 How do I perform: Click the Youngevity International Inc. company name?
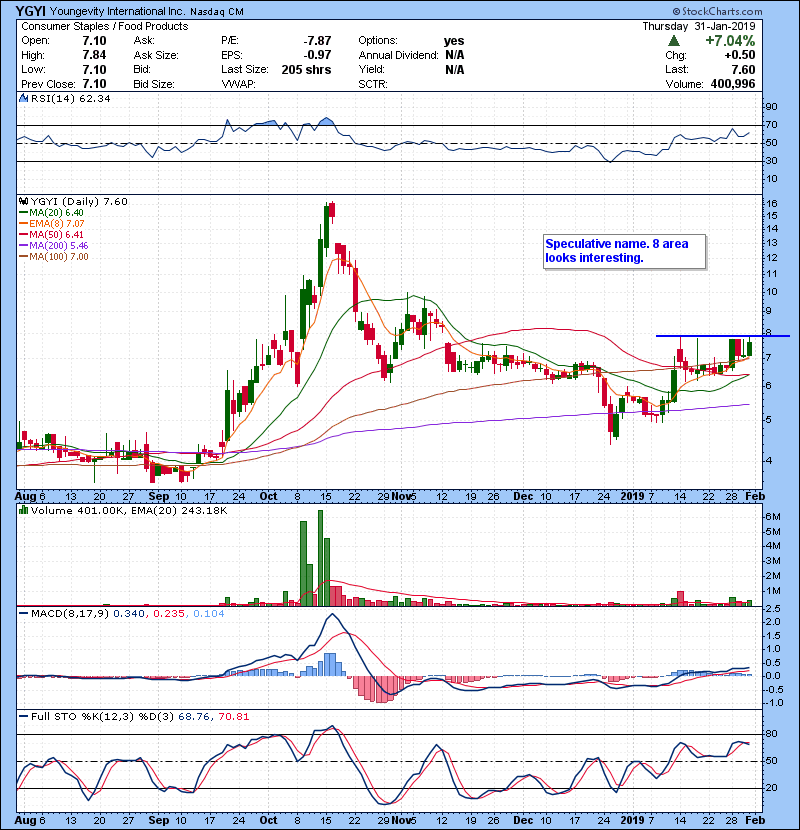point(118,11)
